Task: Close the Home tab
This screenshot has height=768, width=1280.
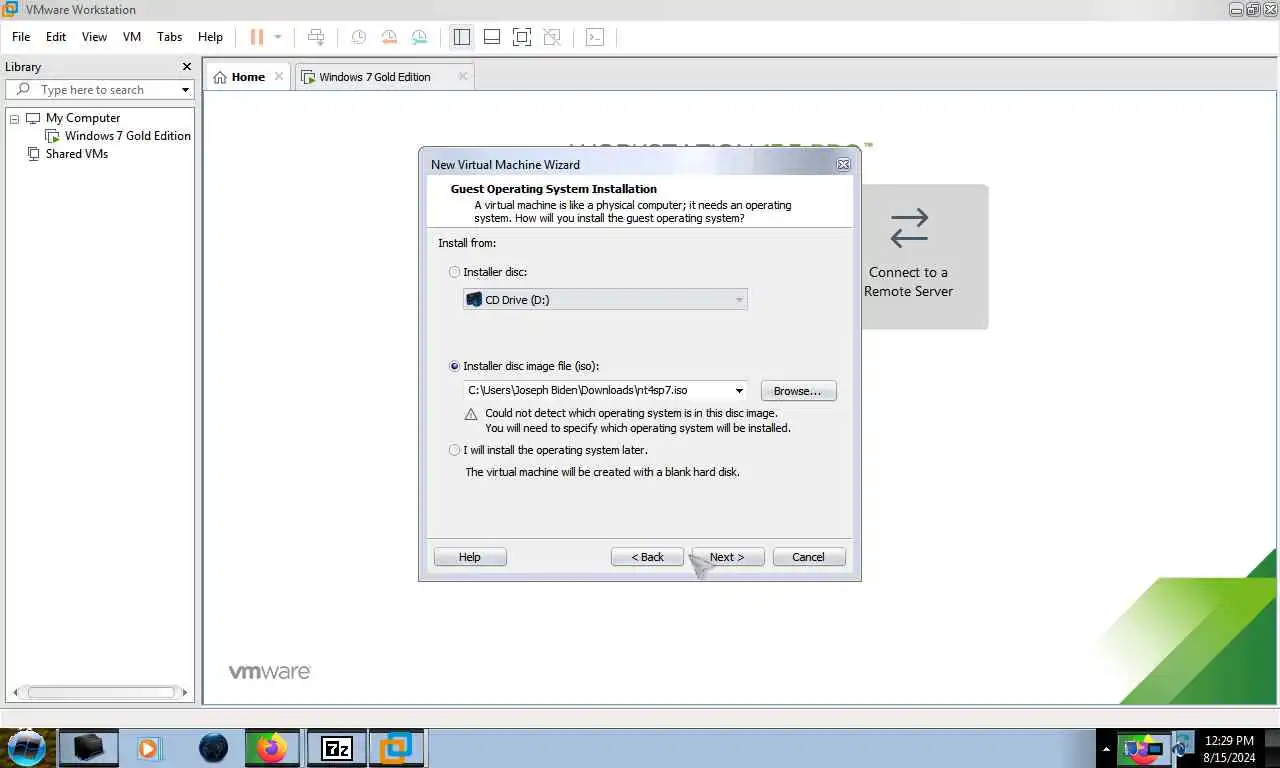Action: click(279, 76)
